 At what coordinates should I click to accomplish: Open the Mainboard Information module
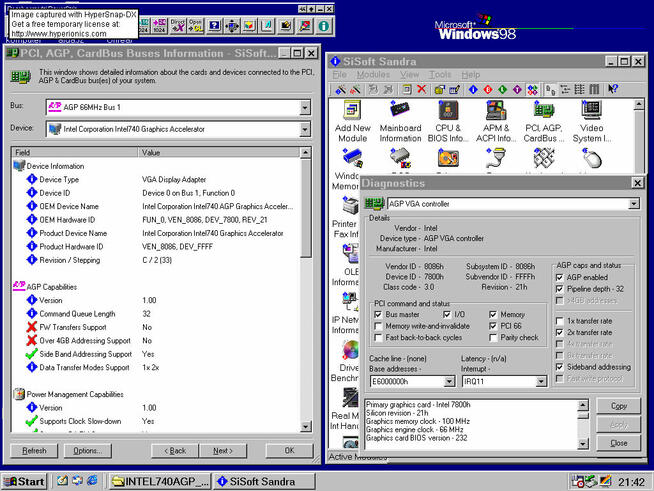400,121
